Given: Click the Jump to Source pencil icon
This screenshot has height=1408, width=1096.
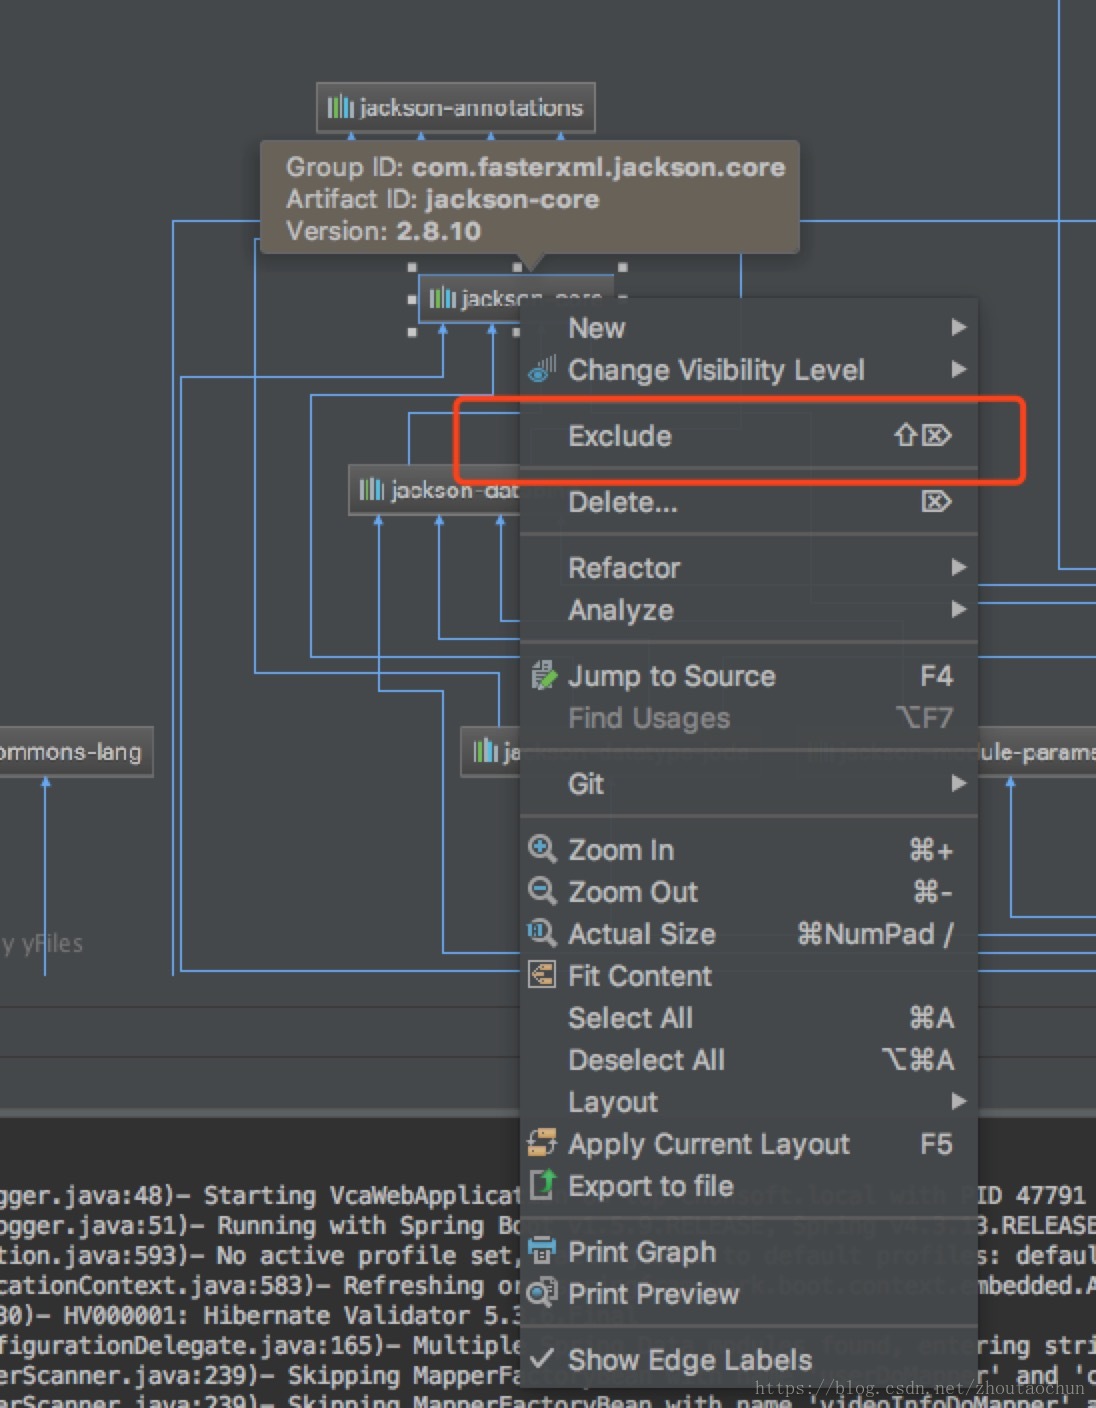Looking at the screenshot, I should [543, 676].
